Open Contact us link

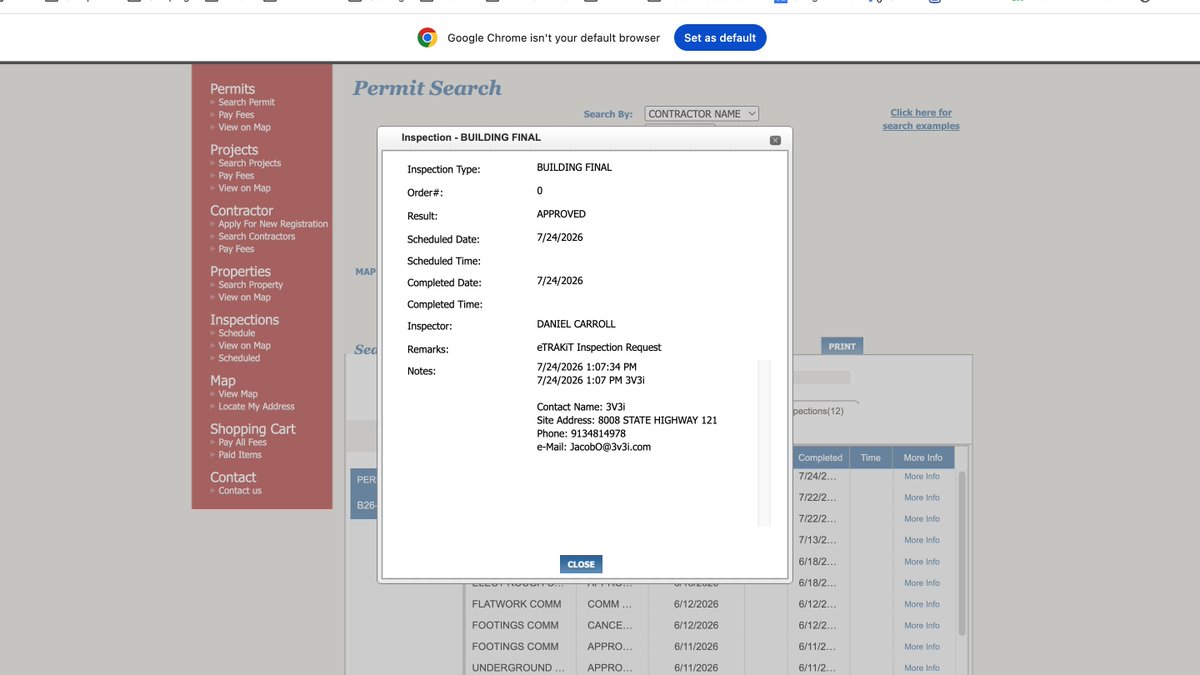(x=240, y=491)
